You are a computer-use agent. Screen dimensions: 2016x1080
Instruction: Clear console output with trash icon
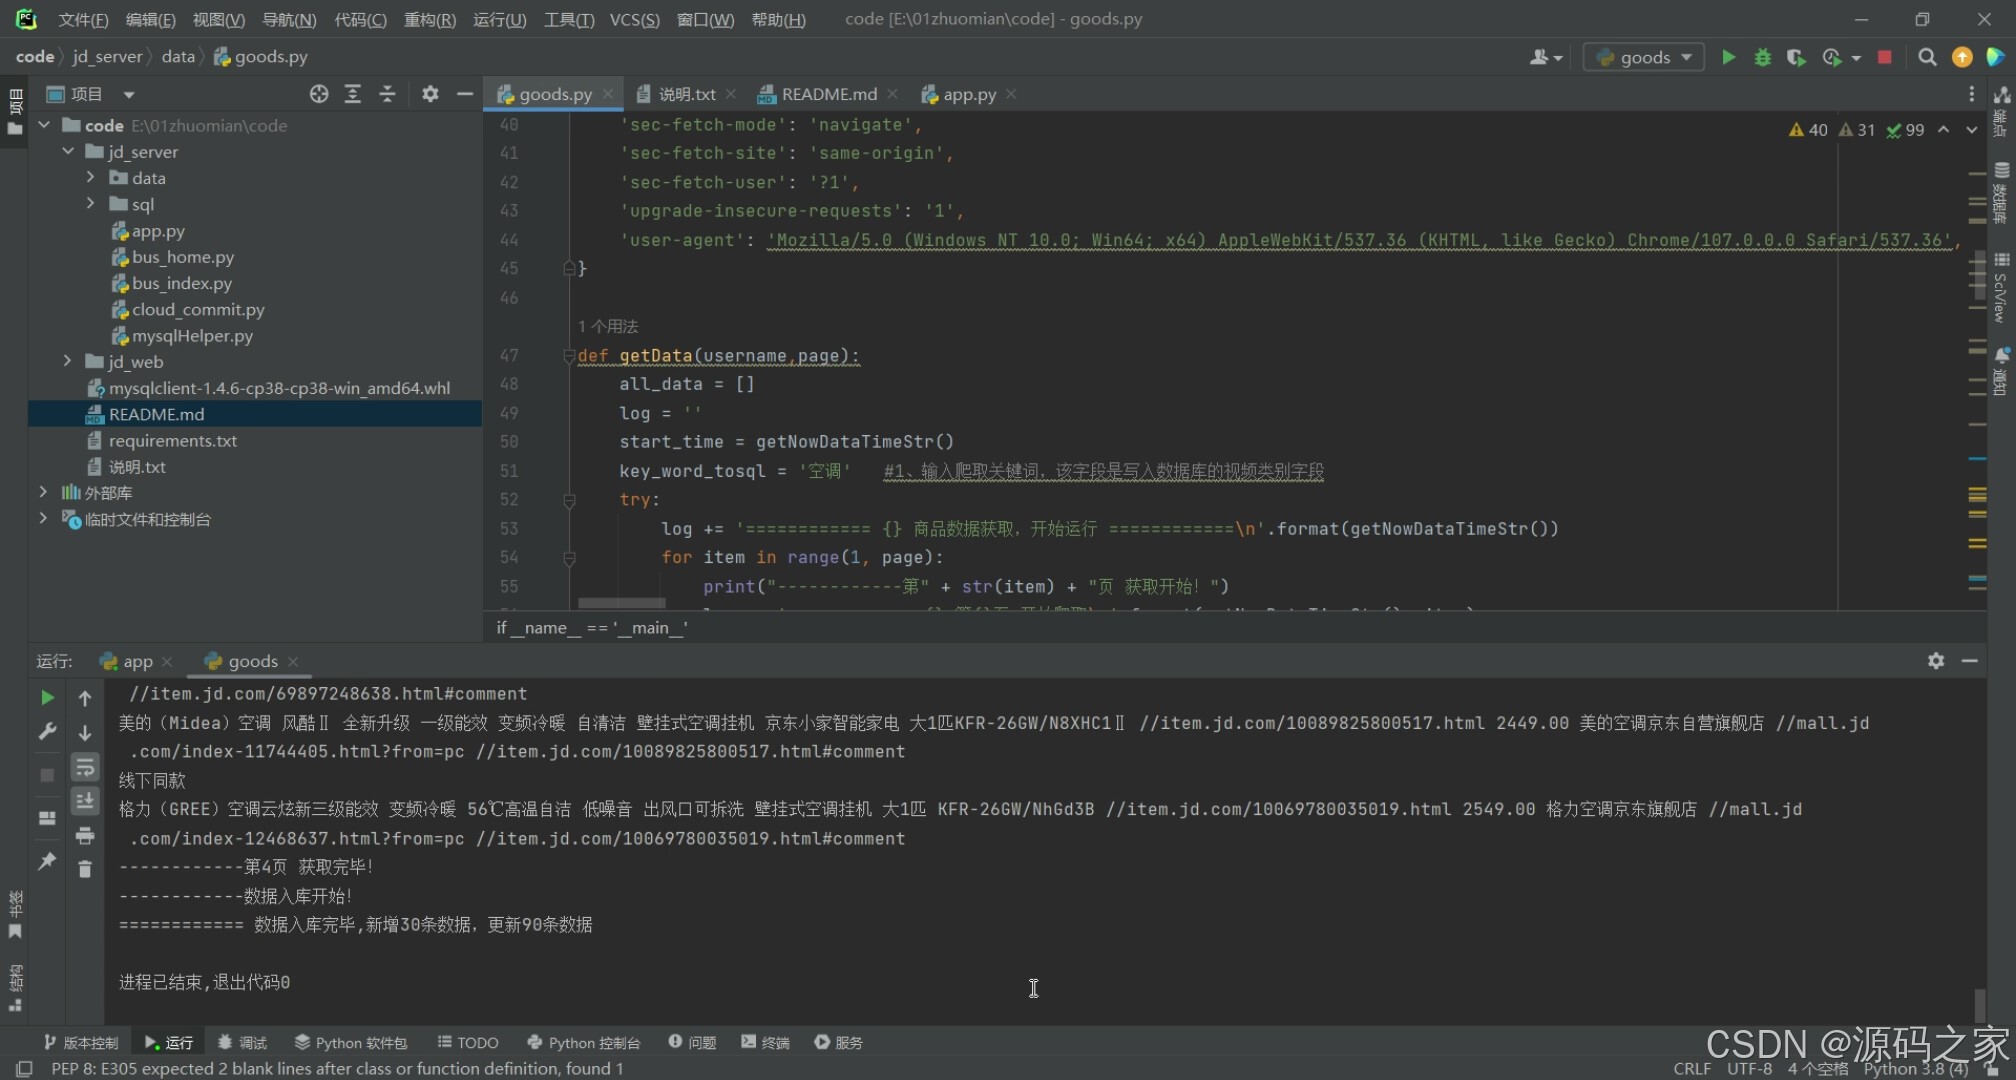85,869
